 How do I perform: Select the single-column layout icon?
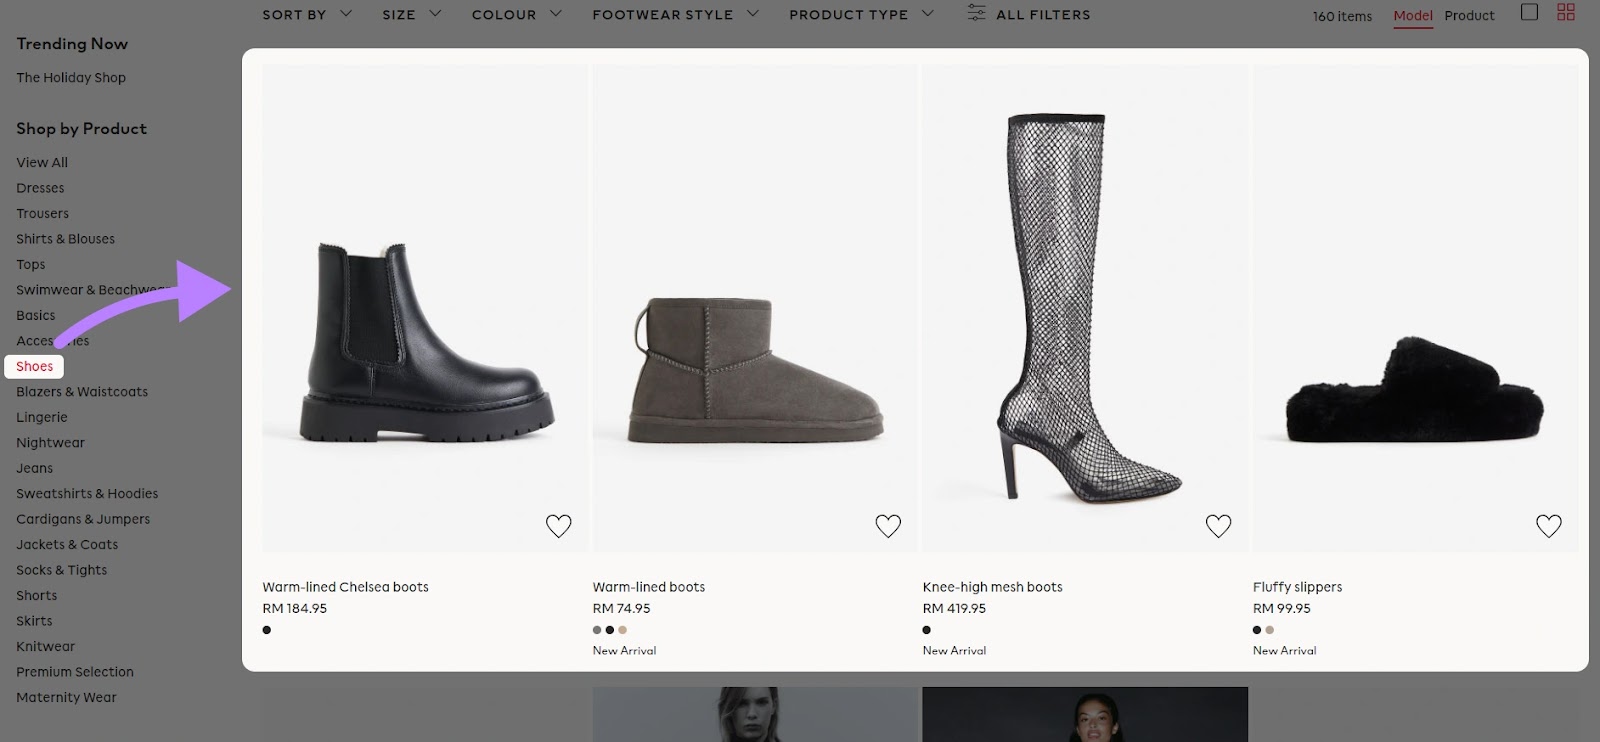pos(1530,13)
